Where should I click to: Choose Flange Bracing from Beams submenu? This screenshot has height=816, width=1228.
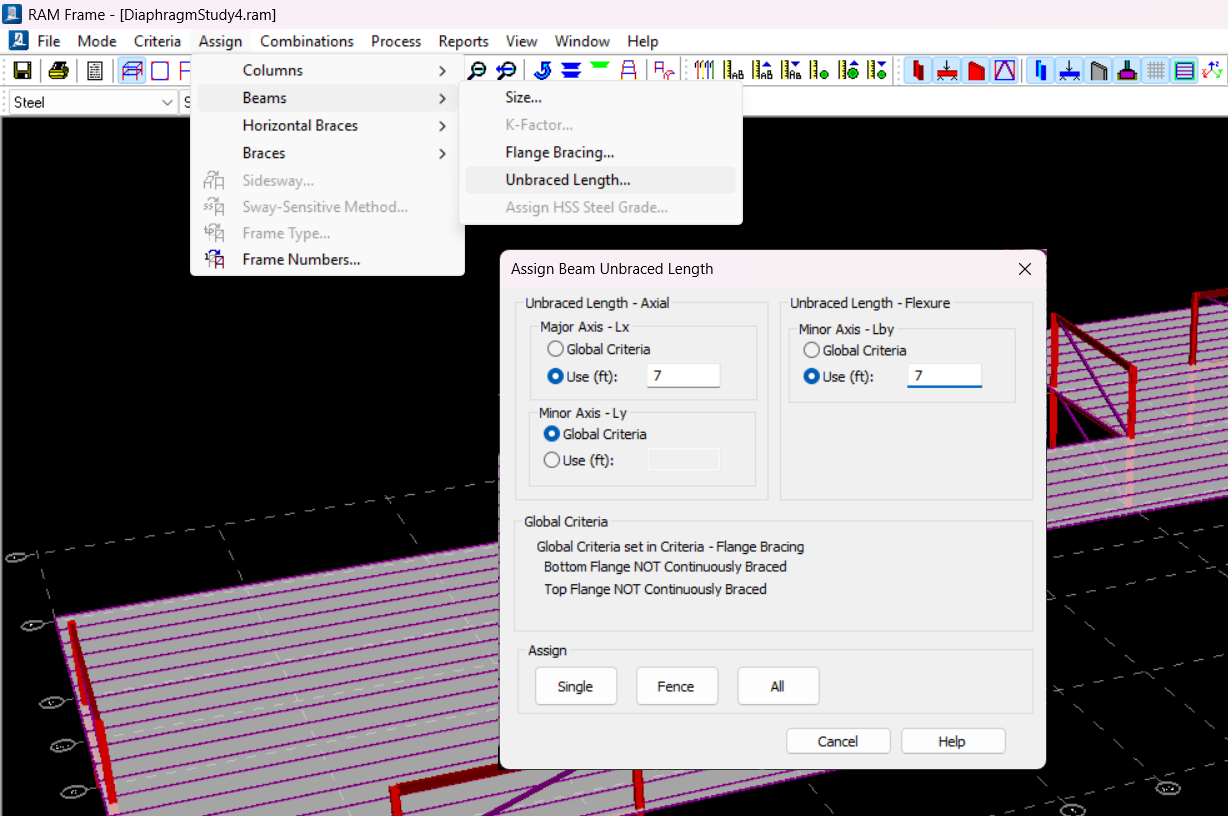[559, 152]
